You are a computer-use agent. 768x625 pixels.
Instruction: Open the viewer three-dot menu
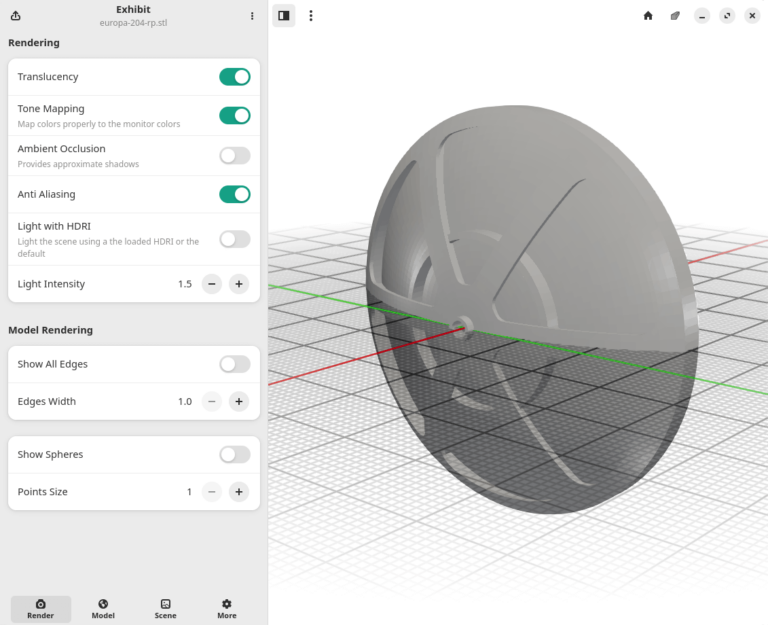pyautogui.click(x=311, y=16)
